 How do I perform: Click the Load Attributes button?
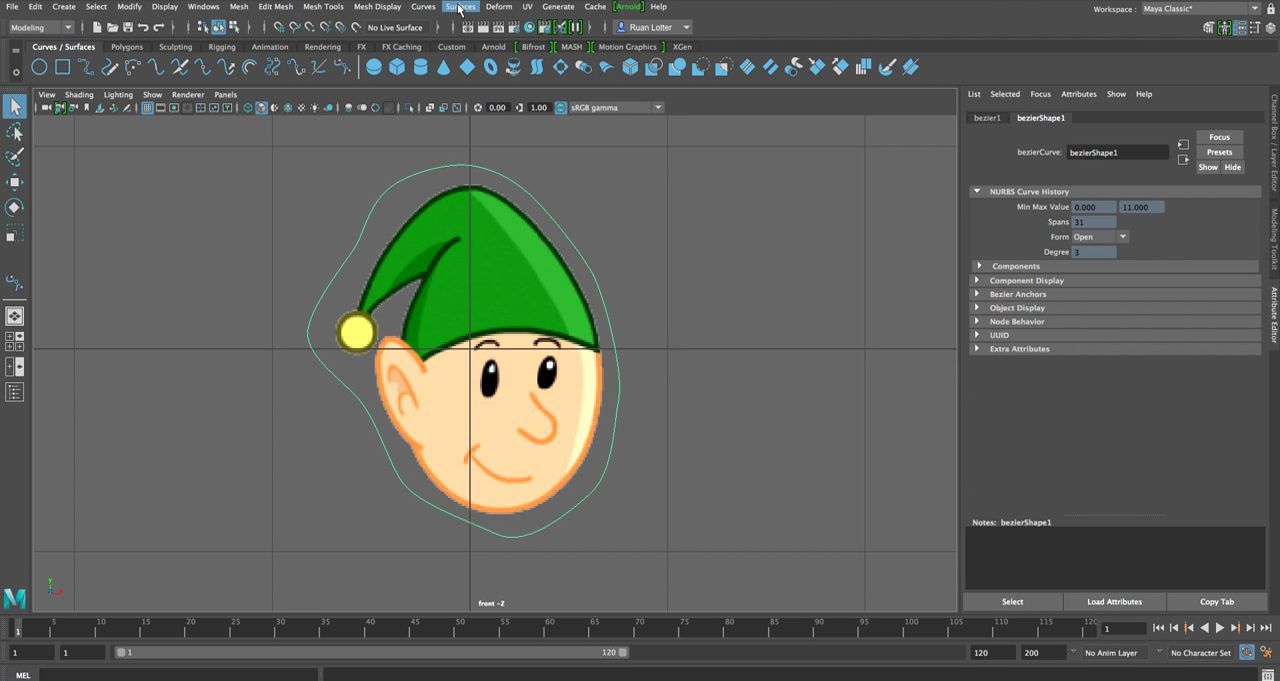pyautogui.click(x=1114, y=602)
